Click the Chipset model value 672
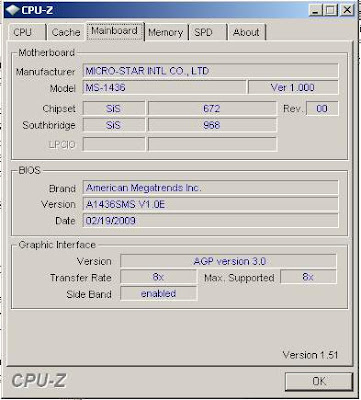361x400 pixels. coord(212,109)
